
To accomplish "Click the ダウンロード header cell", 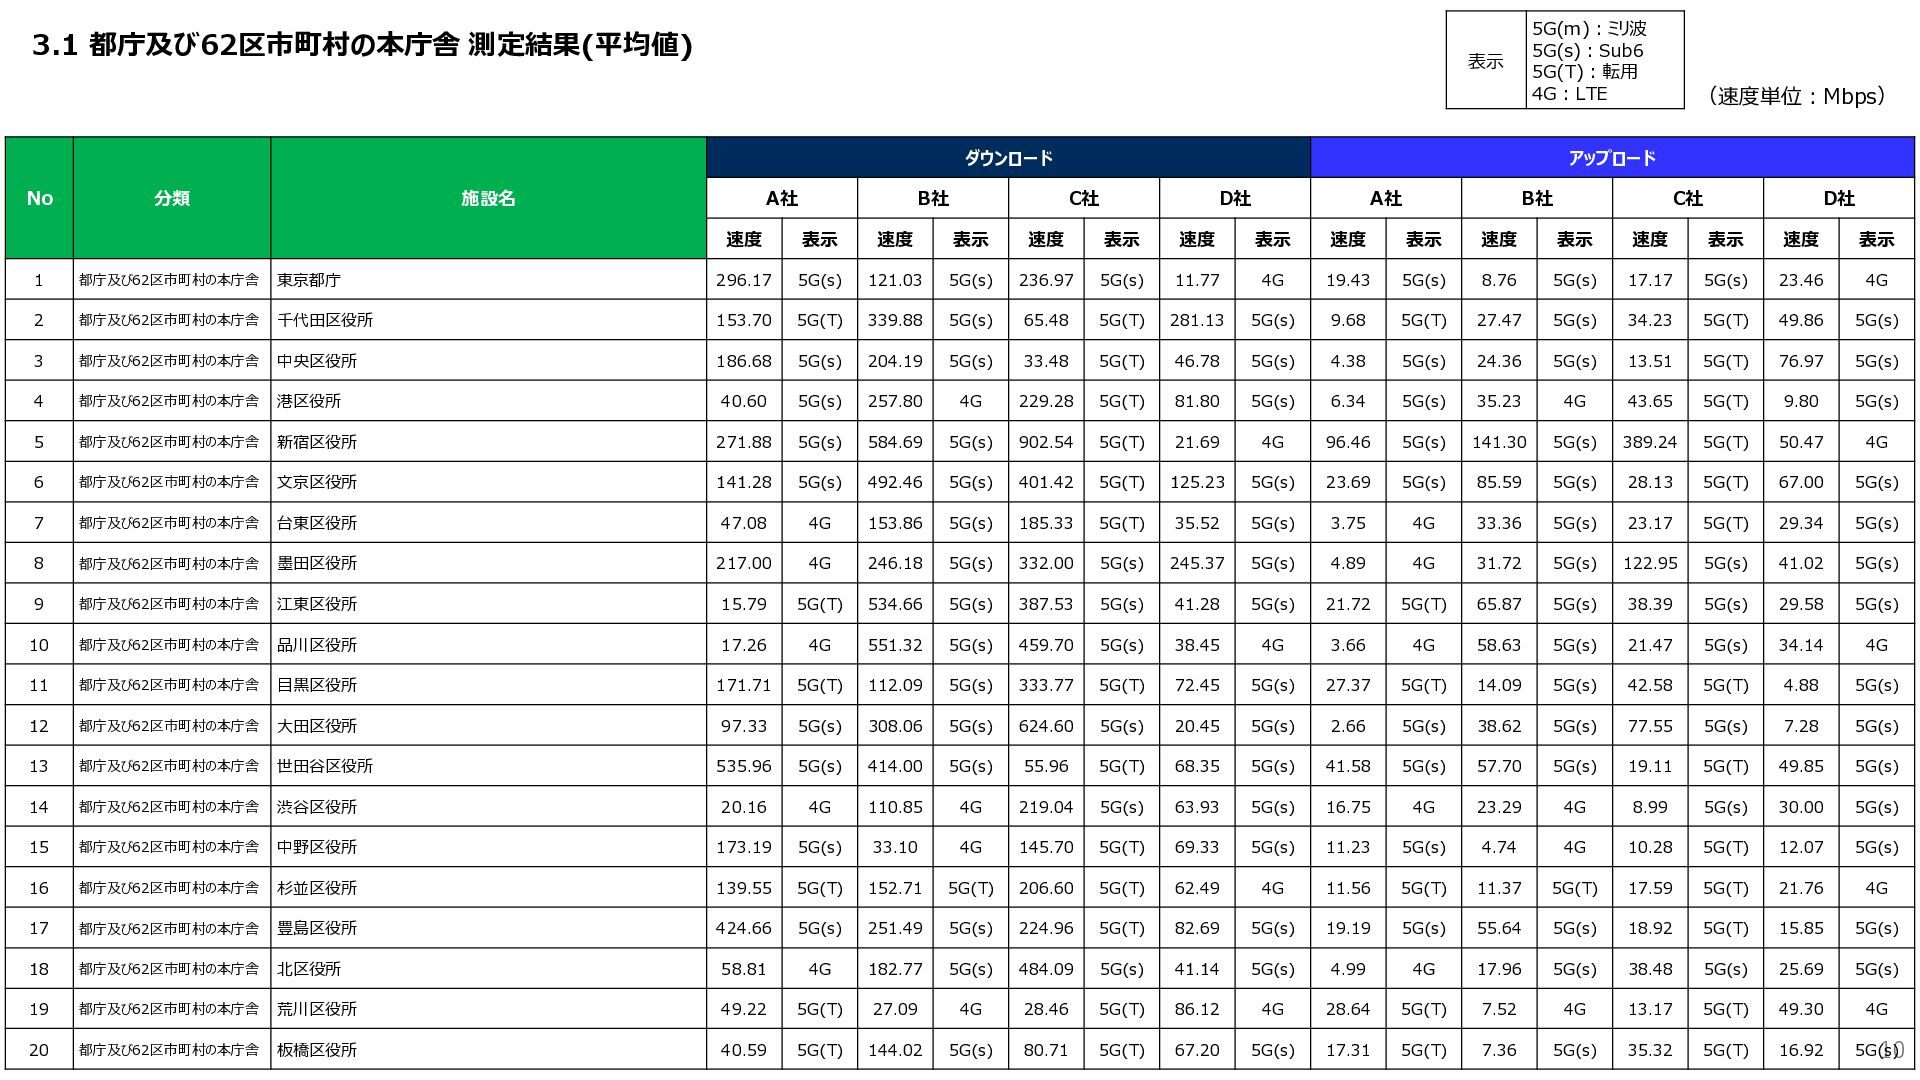I will [x=1008, y=158].
